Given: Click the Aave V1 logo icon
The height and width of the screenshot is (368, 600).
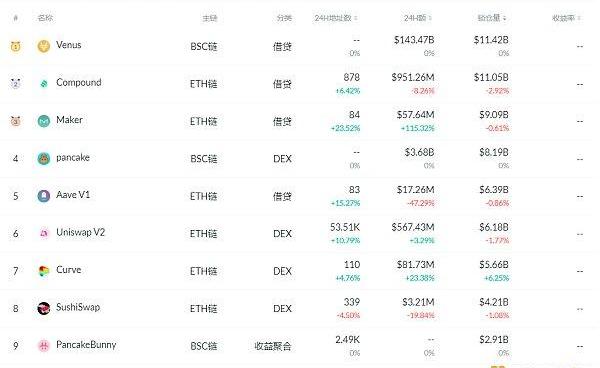Looking at the screenshot, I should tap(44, 196).
